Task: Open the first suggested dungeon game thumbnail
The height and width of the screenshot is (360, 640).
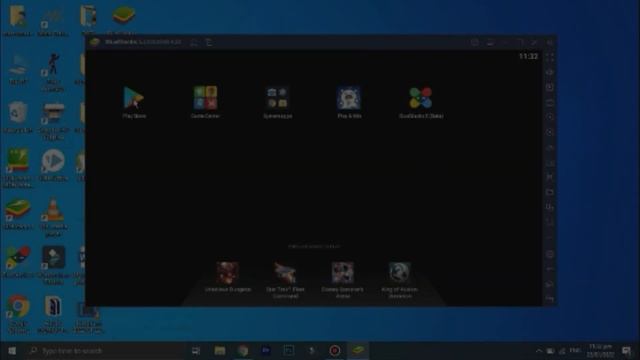Action: (x=228, y=273)
